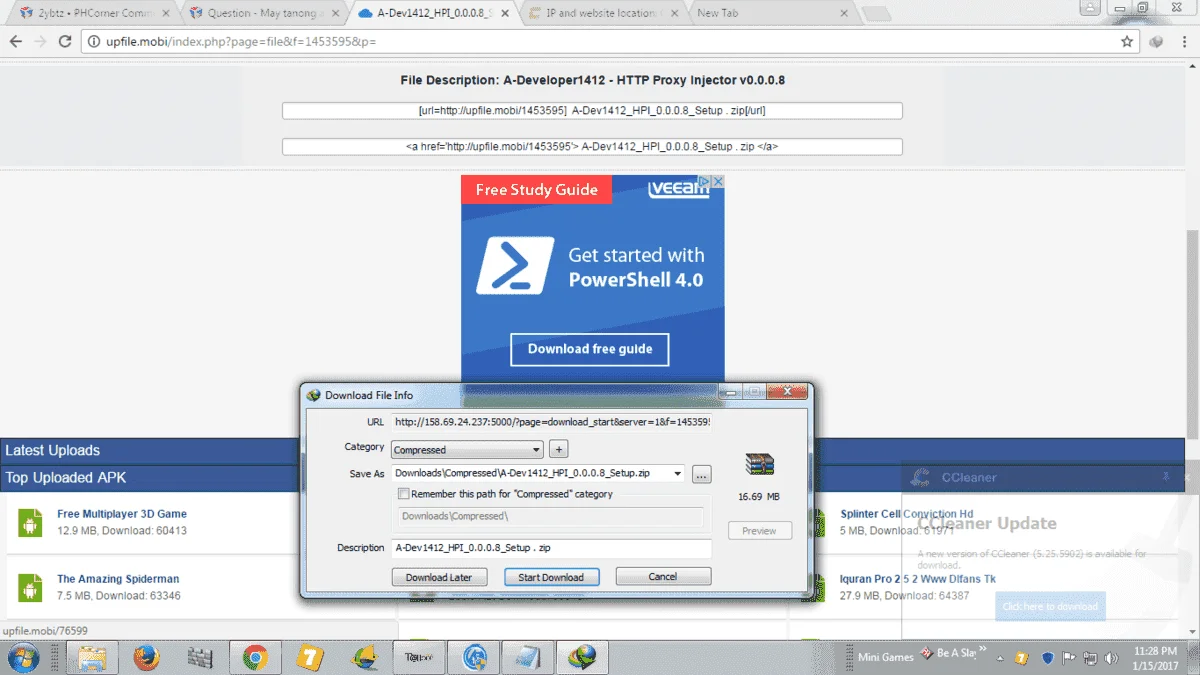Viewport: 1200px width, 675px height.
Task: Show hidden tray icons with the arrow
Action: click(1000, 658)
